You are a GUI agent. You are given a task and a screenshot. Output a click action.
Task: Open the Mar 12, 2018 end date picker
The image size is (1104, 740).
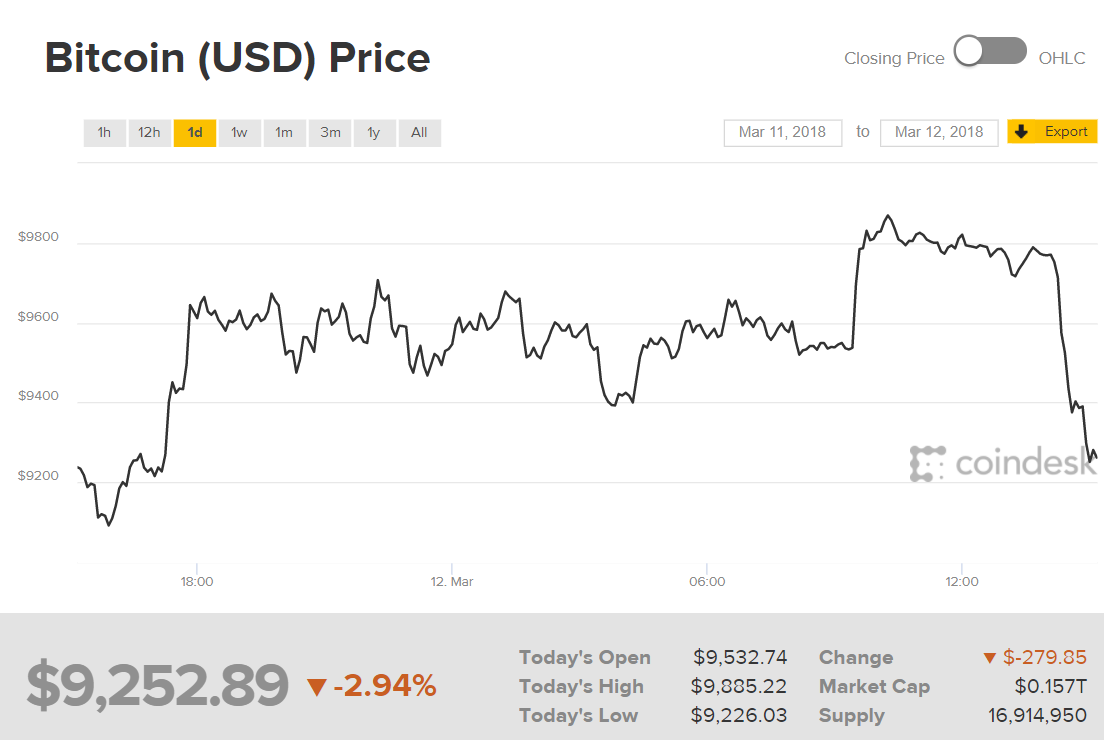(939, 132)
